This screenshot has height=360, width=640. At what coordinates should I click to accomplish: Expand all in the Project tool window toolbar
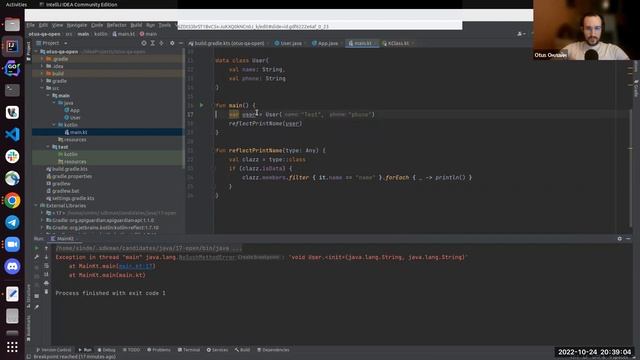click(153, 43)
